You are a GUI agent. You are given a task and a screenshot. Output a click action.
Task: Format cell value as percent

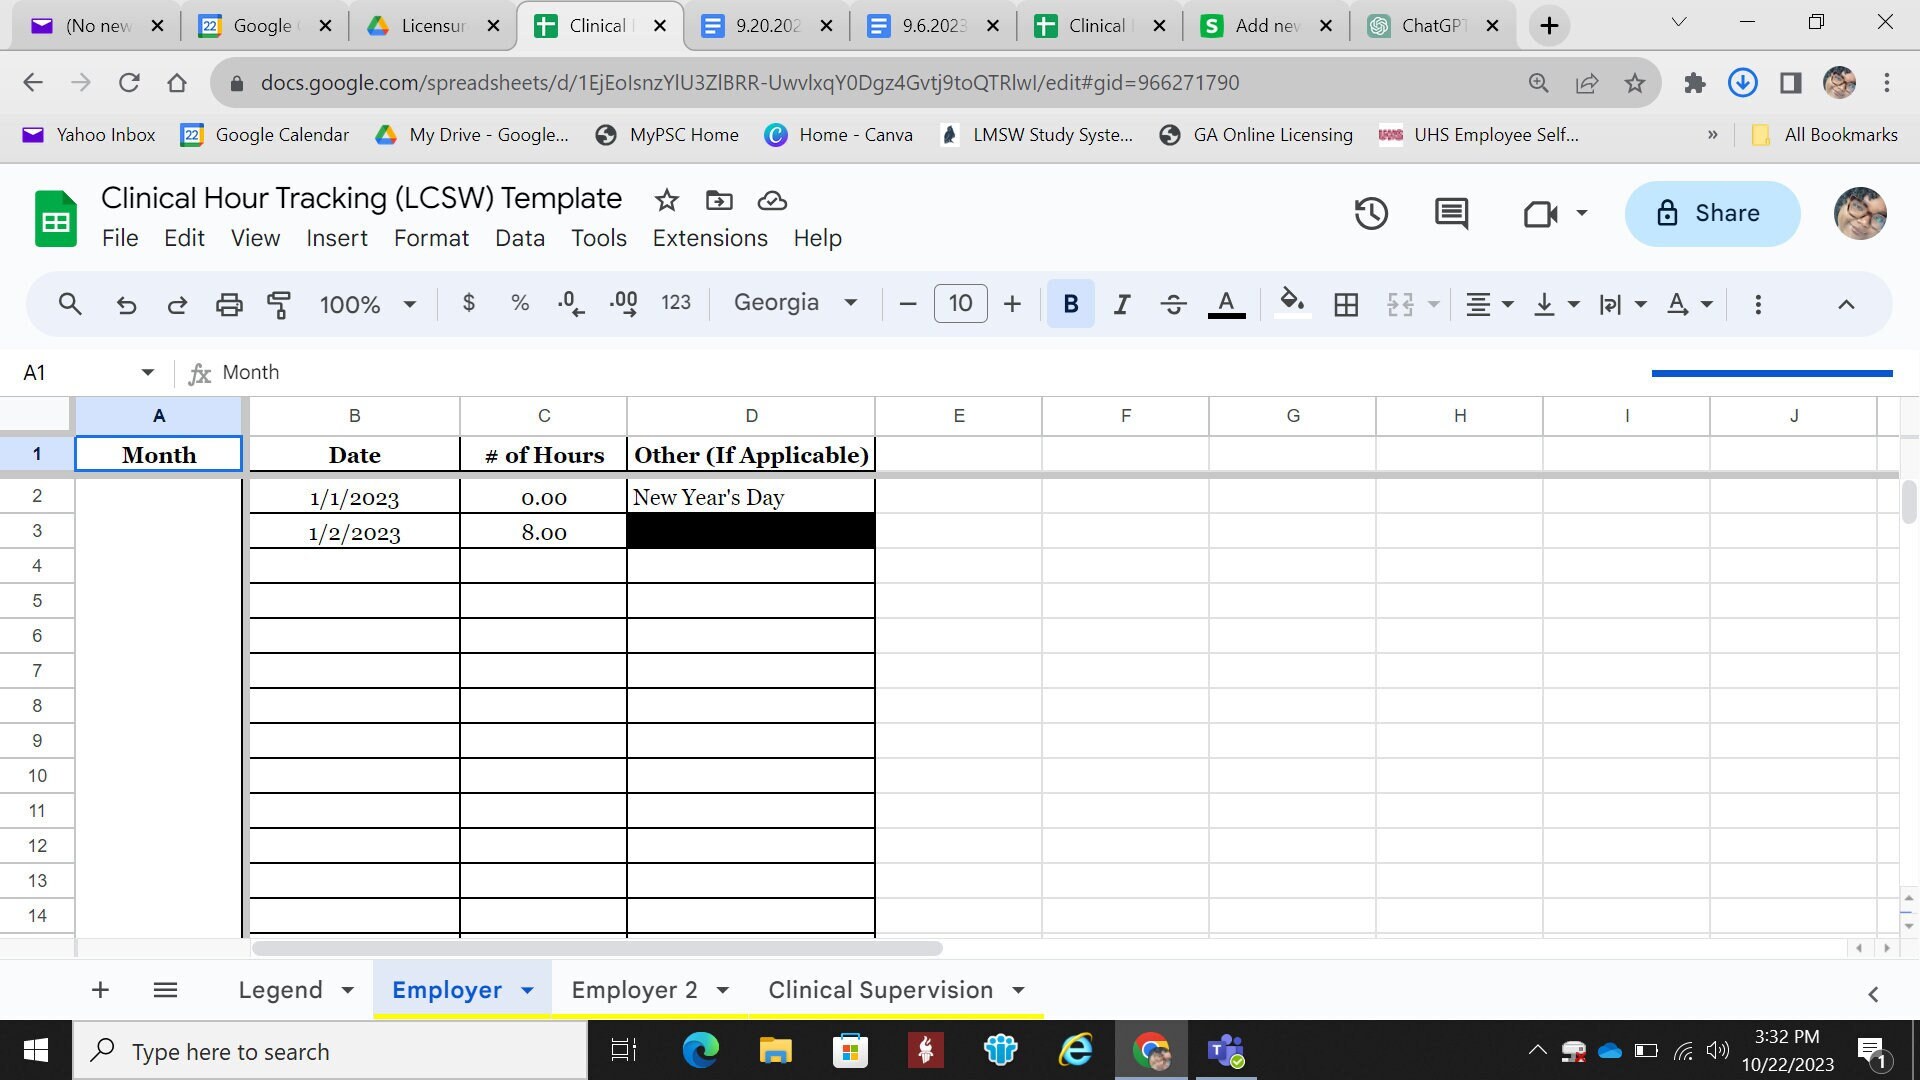519,303
